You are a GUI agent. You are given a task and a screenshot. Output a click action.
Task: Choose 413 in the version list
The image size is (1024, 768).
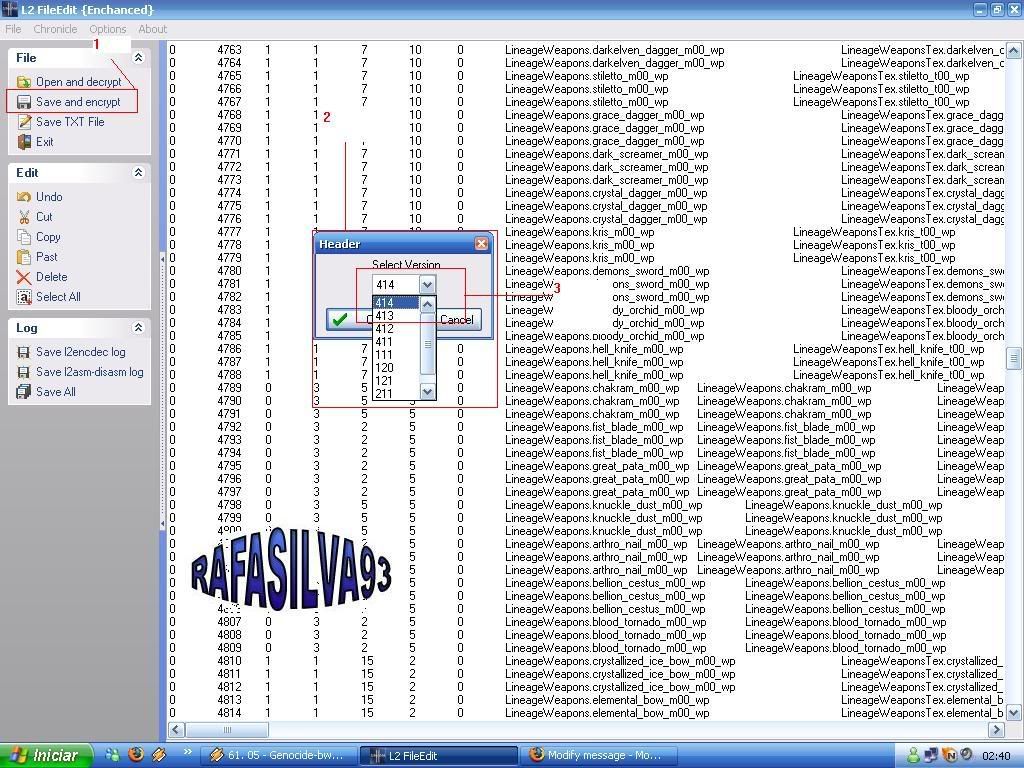pyautogui.click(x=396, y=316)
